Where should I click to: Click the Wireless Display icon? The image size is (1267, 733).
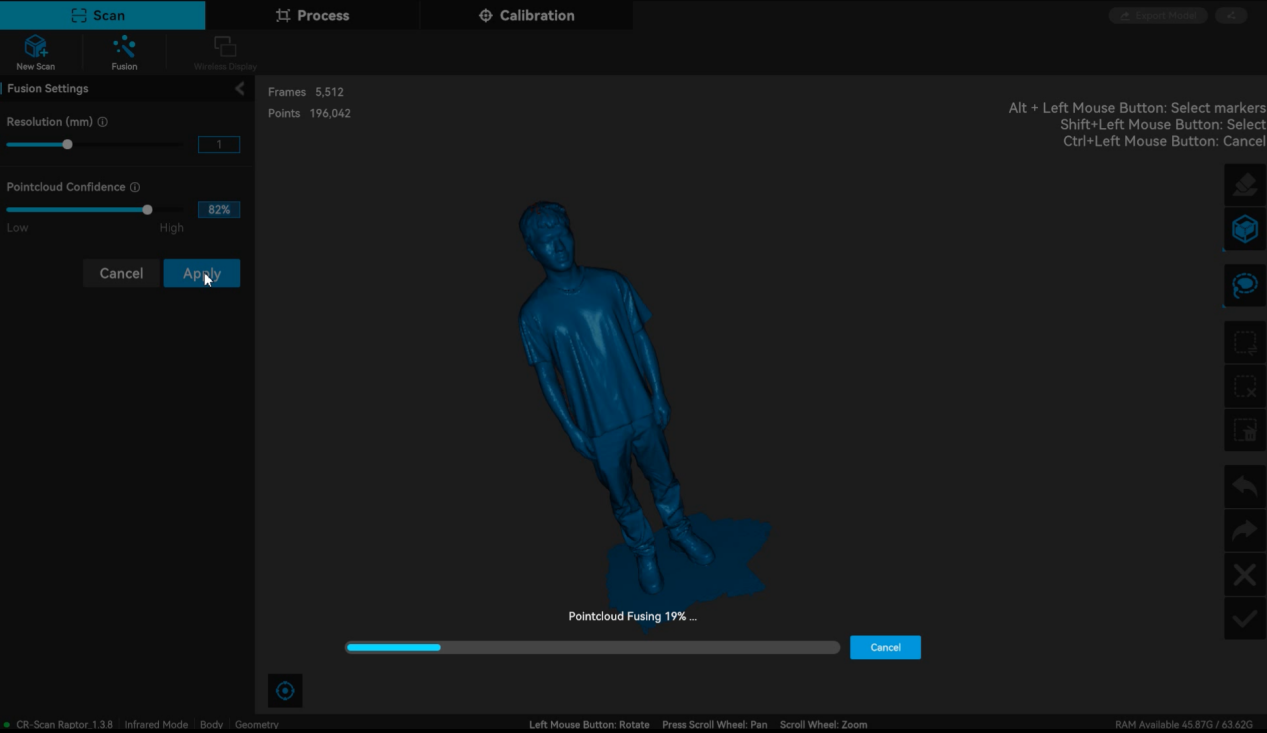point(225,48)
